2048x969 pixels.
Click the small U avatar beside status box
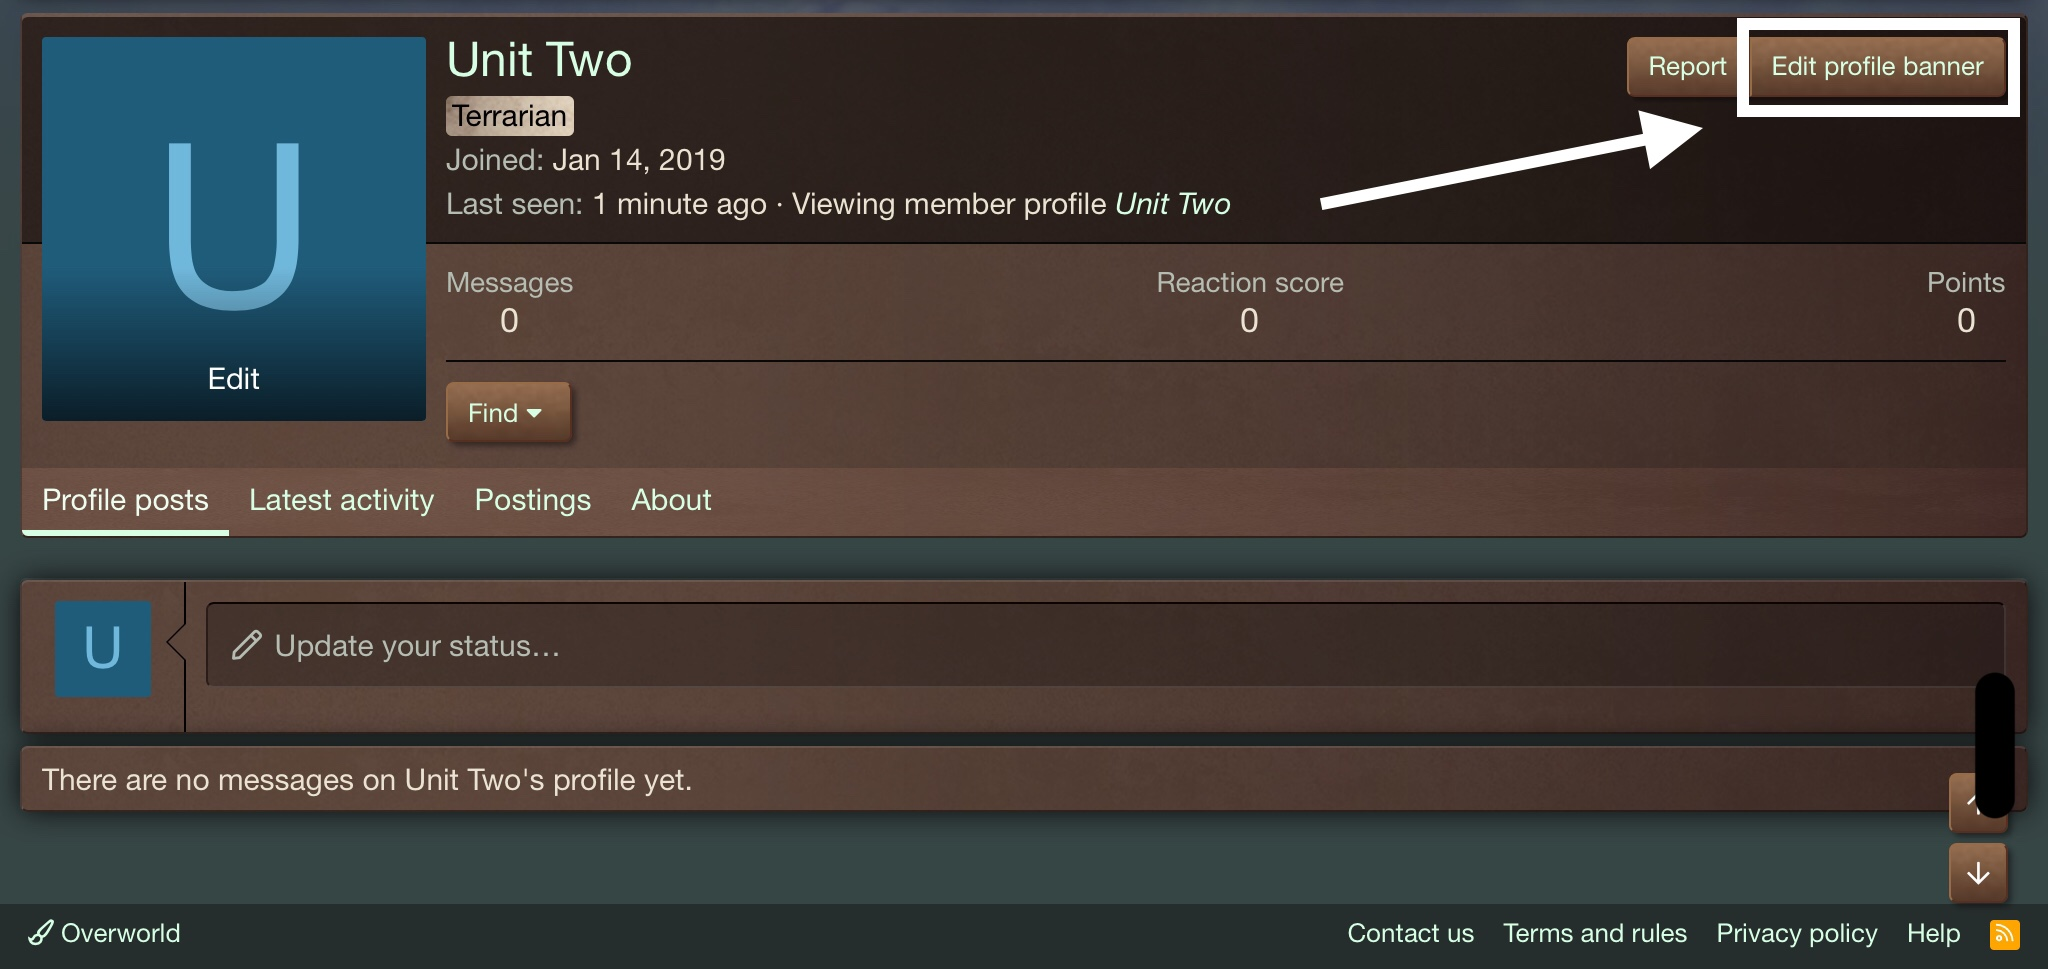coord(103,648)
